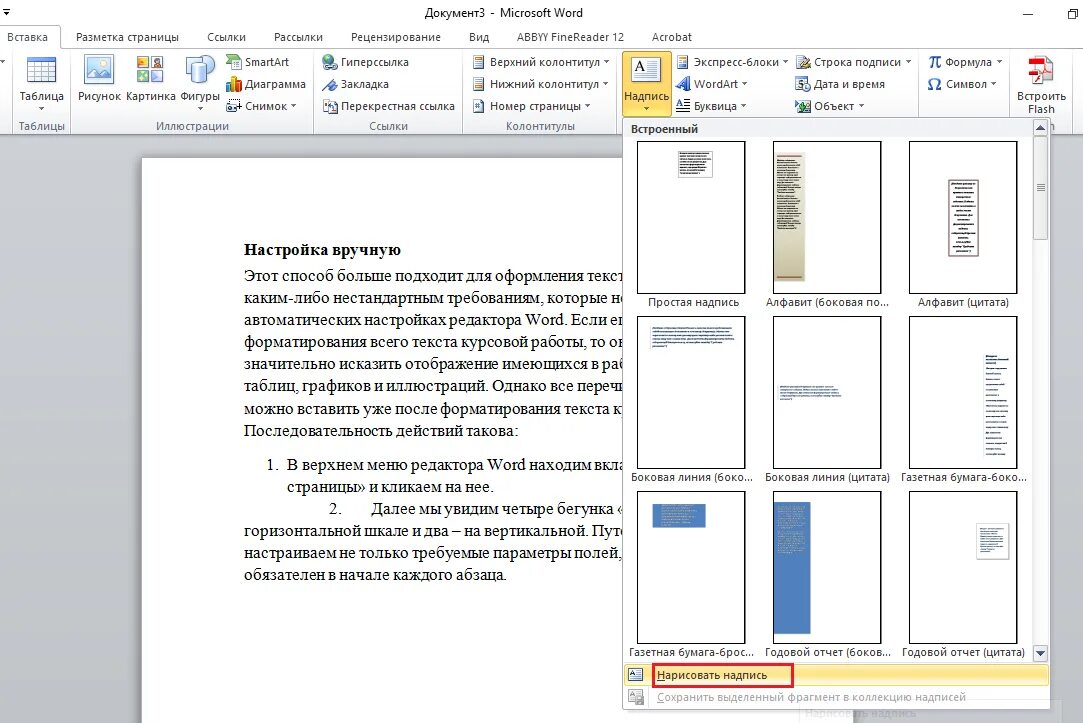Insert a Диаграмма chart

pos(266,84)
